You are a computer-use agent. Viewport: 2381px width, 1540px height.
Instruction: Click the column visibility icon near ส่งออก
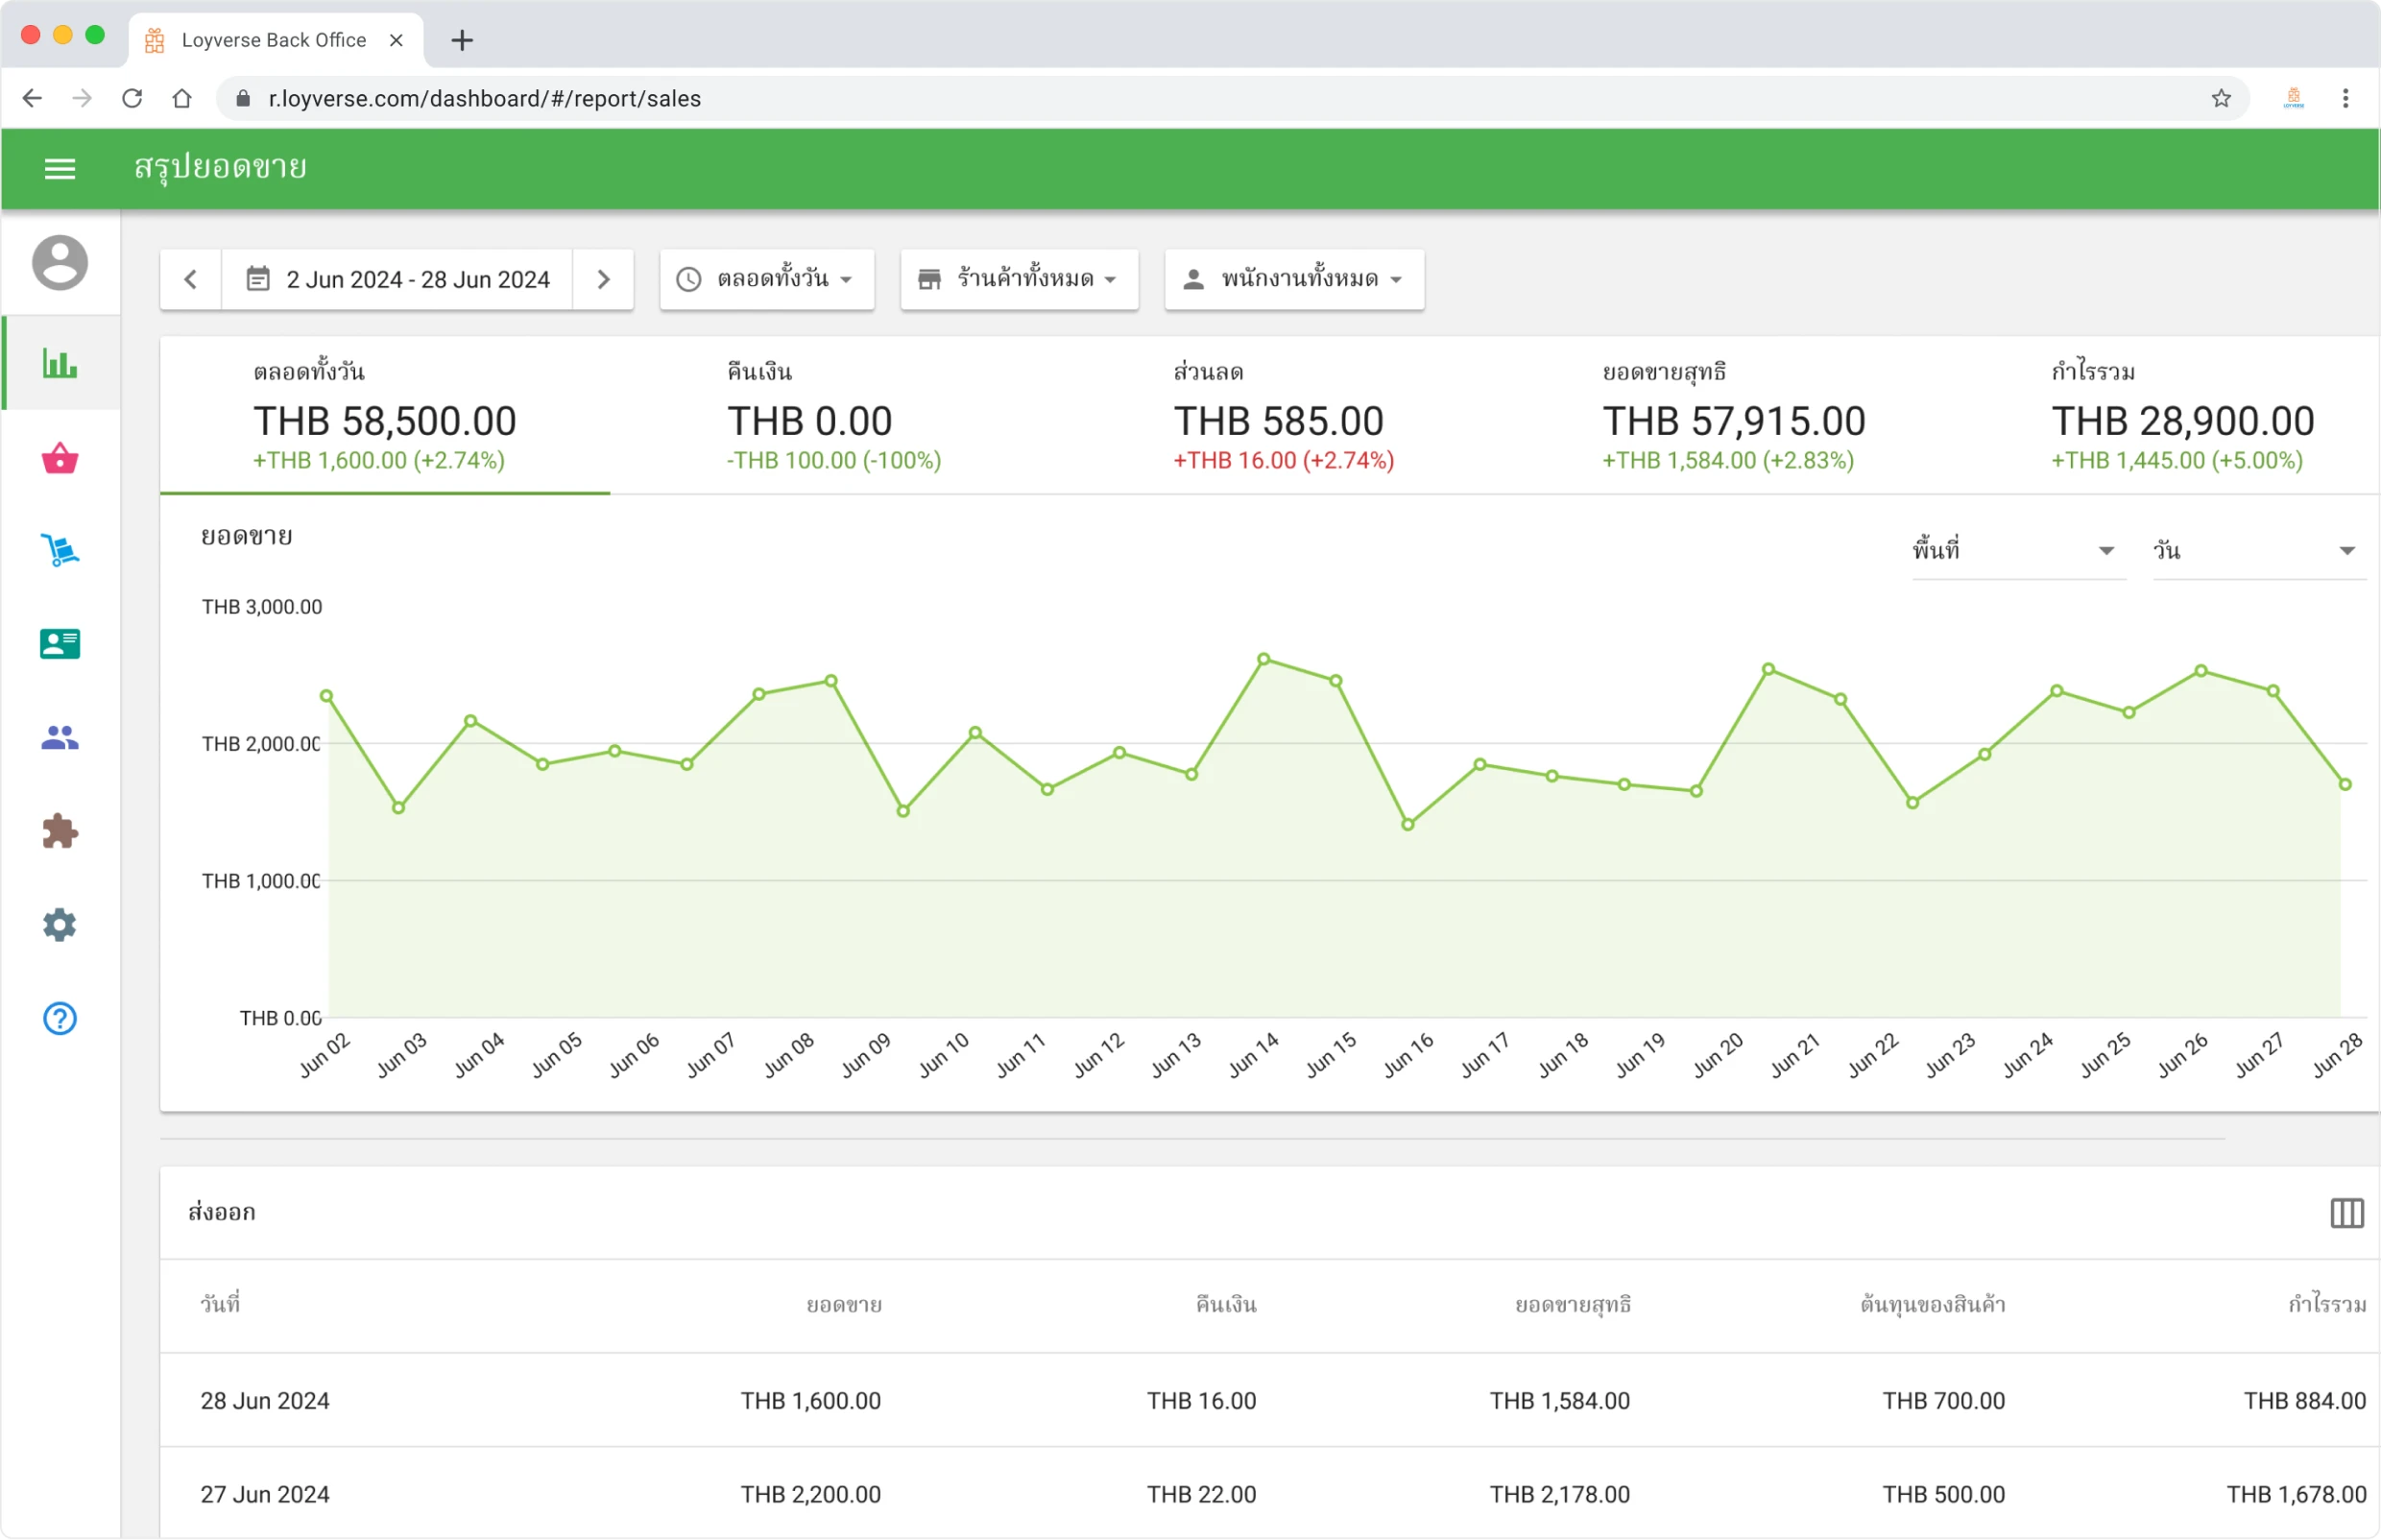(2347, 1213)
